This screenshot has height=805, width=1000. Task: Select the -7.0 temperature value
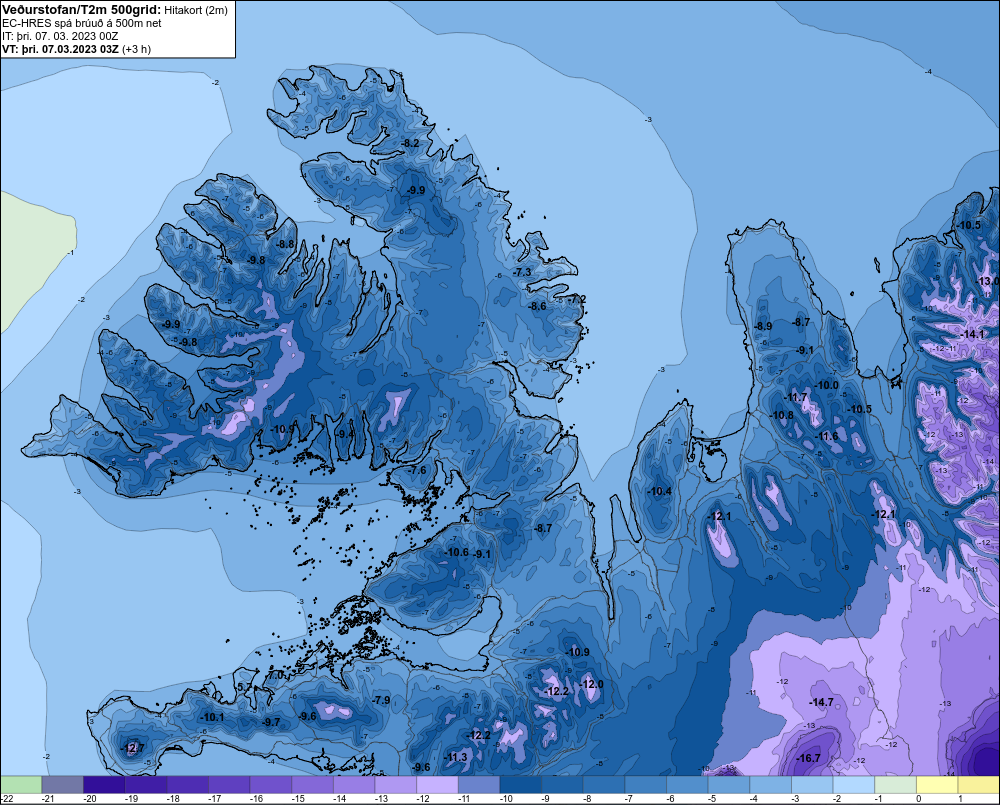point(275,675)
